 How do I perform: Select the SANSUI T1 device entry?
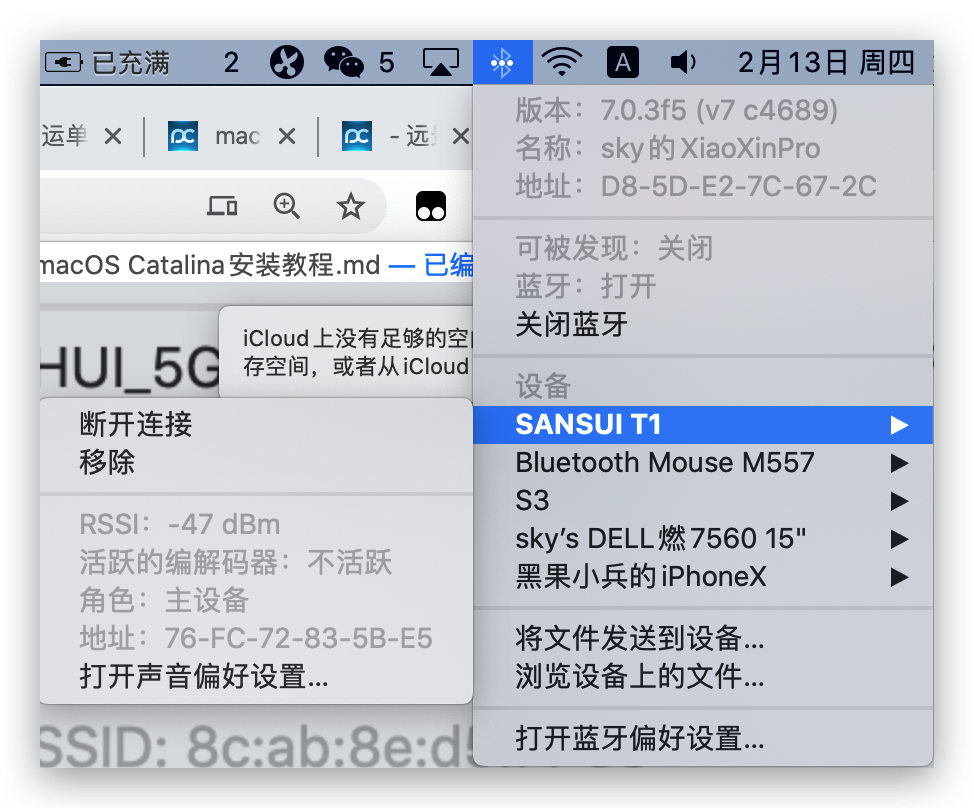coord(703,425)
